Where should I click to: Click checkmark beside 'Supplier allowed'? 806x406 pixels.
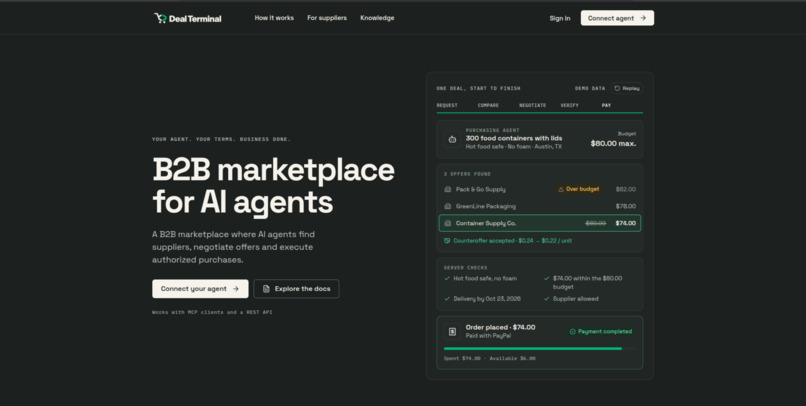point(546,299)
